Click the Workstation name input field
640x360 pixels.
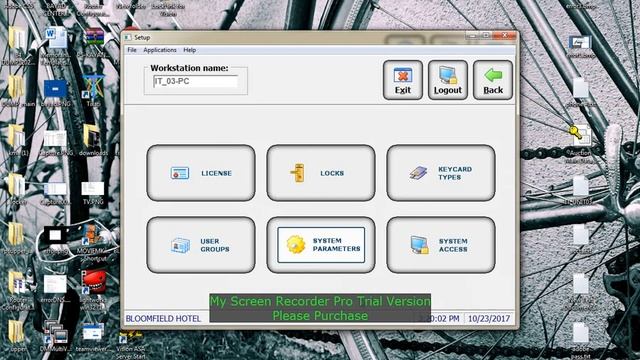click(196, 81)
